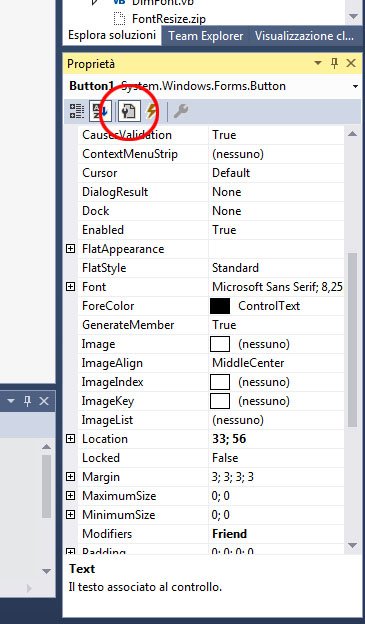Click Solution Explorer scroll down arrow
This screenshot has width=365, height=624.
pyautogui.click(x=353, y=16)
